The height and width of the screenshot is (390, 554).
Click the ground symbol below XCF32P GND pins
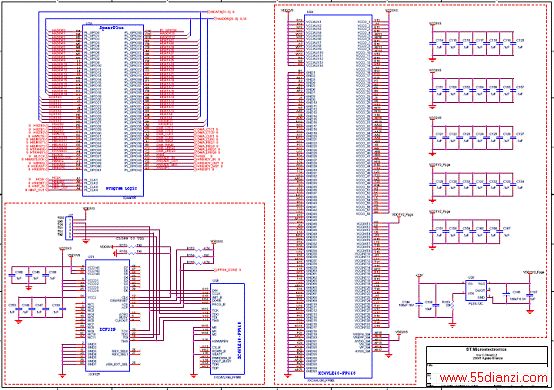pyautogui.click(x=63, y=375)
